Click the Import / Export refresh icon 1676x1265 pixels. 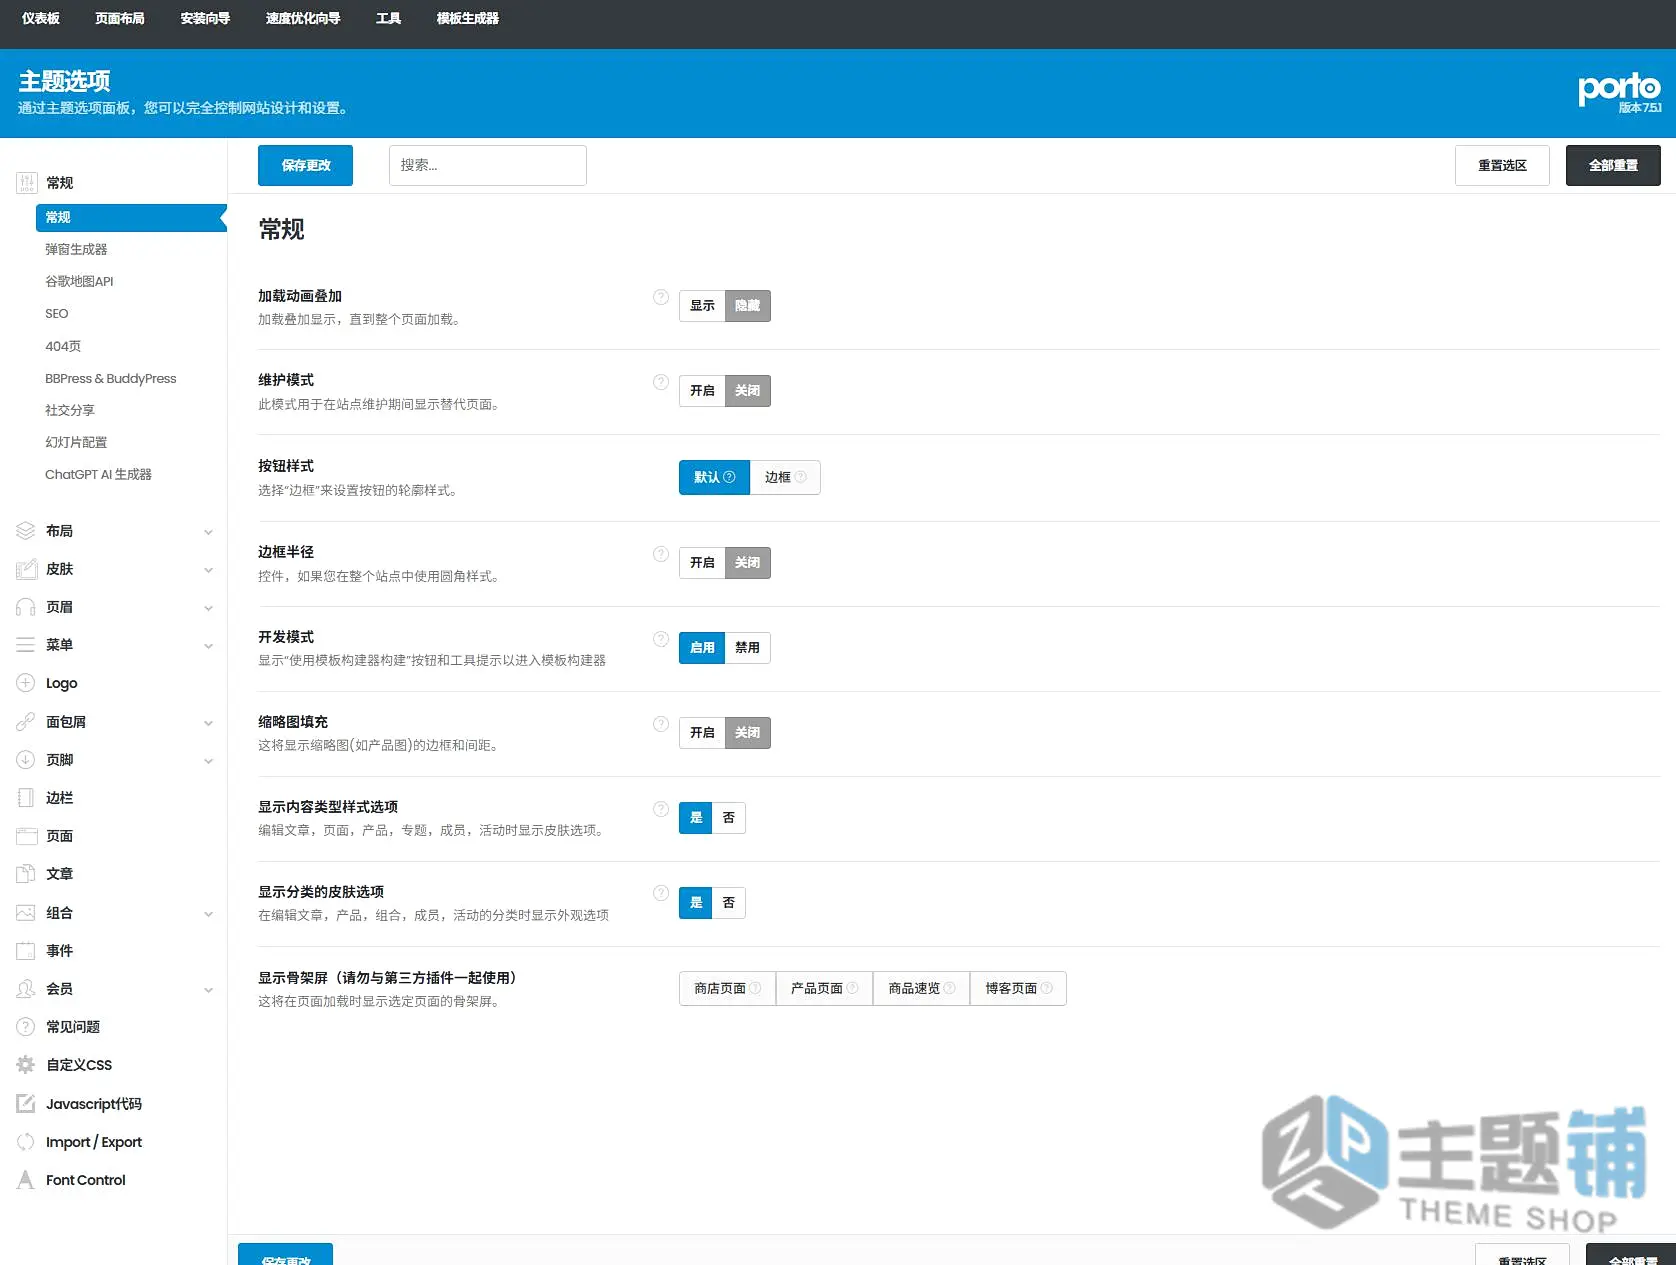pyautogui.click(x=26, y=1142)
